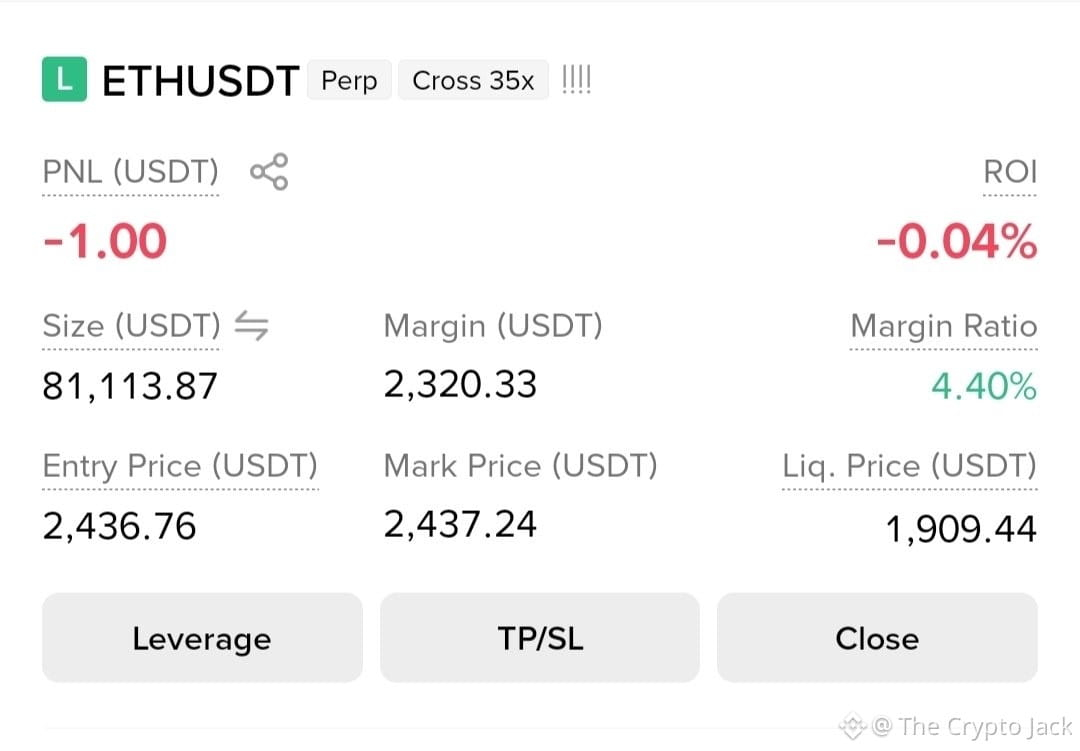Image resolution: width=1080 pixels, height=751 pixels.
Task: Tap the Size (USDT) label
Action: 131,326
